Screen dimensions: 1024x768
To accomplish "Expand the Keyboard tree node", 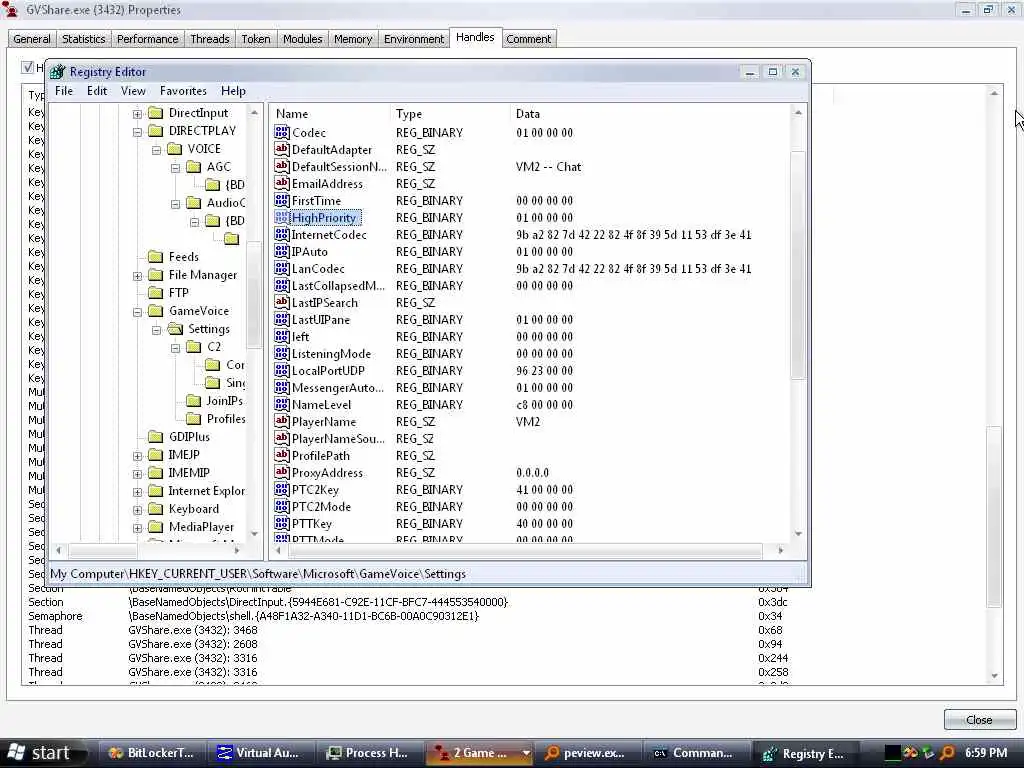I will coord(137,509).
